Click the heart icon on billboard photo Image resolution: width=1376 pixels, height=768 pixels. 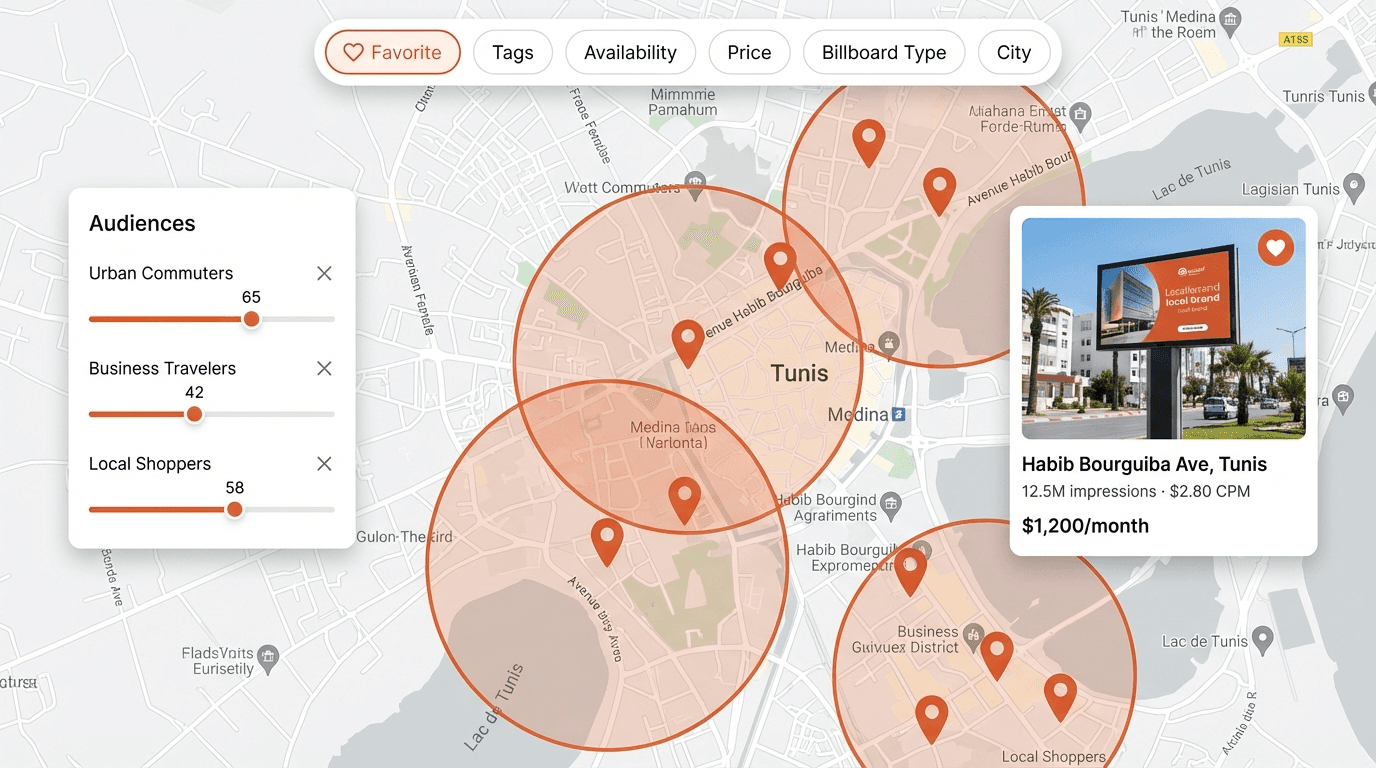click(1275, 247)
